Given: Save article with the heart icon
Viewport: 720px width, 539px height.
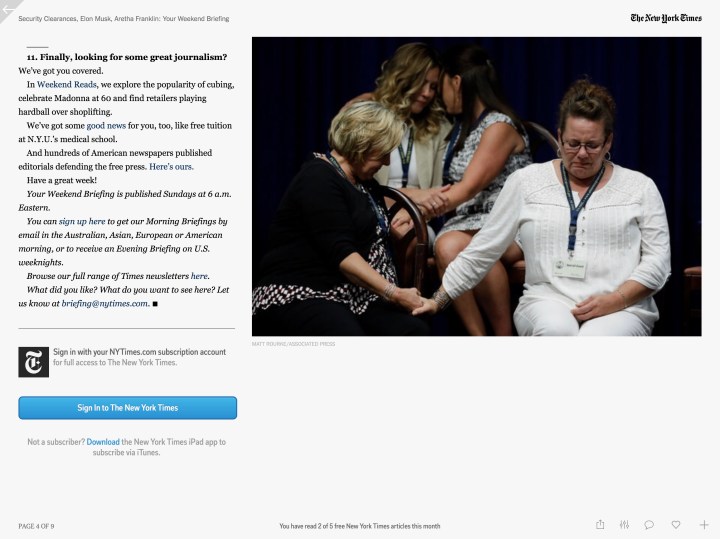Looking at the screenshot, I should (676, 525).
